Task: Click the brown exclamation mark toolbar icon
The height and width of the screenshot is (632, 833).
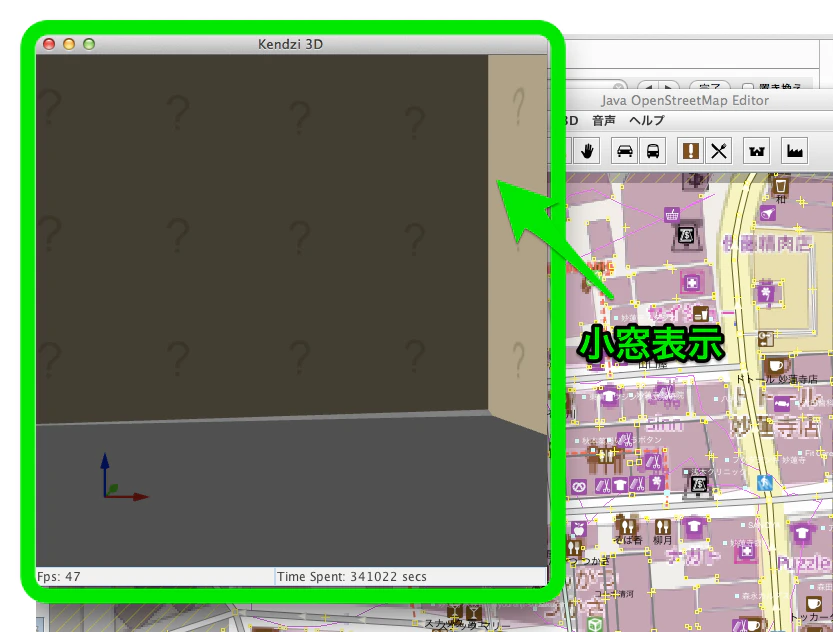Action: (x=690, y=151)
